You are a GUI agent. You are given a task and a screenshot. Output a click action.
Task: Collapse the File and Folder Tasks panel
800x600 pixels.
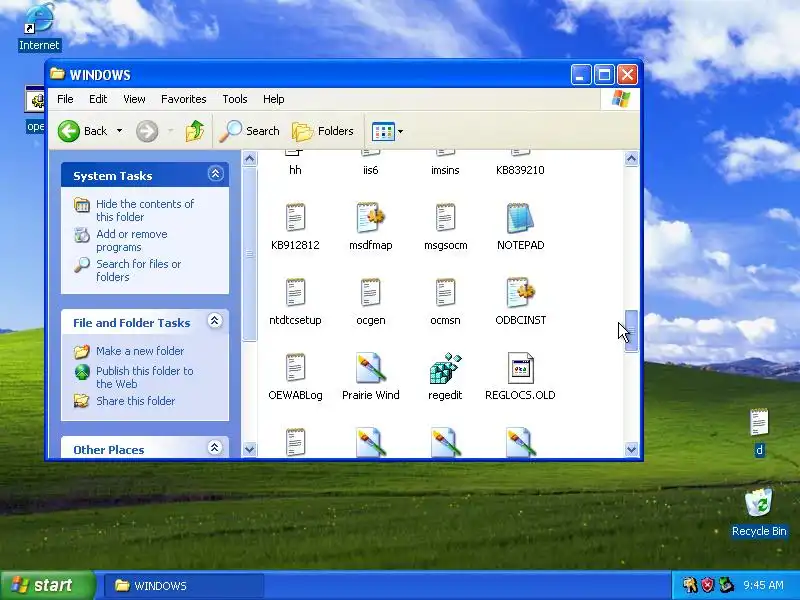tap(215, 321)
